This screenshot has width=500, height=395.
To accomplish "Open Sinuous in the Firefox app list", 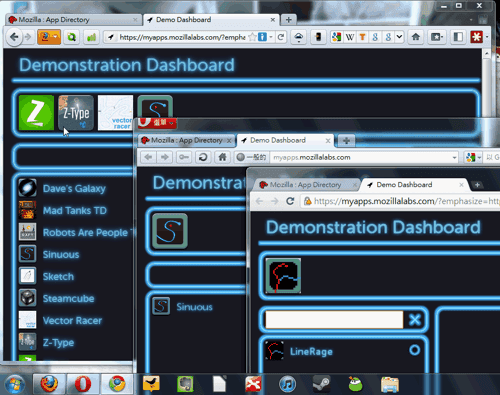I will click(49, 254).
